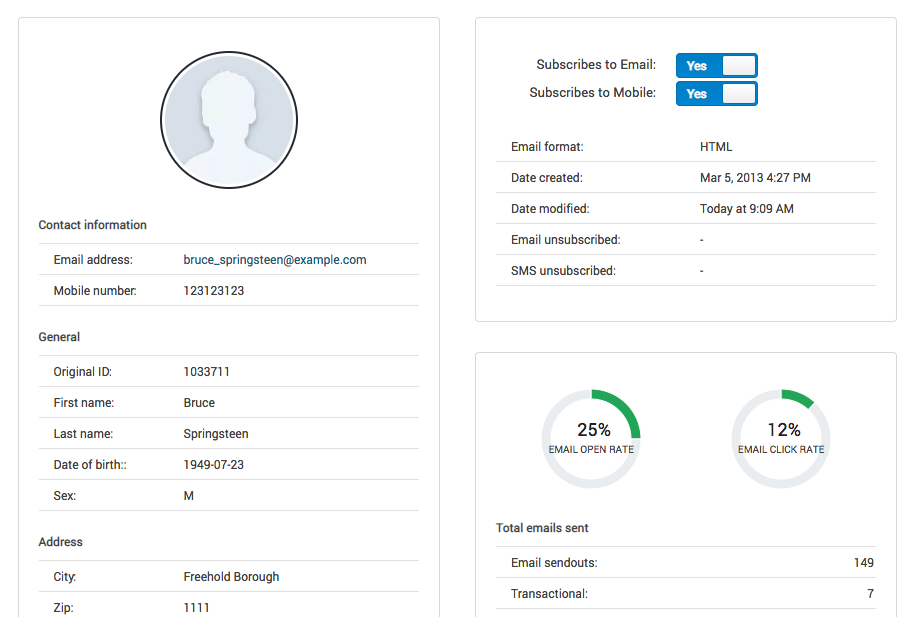The image size is (919, 617).
Task: Select the last name value Springsteen
Action: coord(216,434)
